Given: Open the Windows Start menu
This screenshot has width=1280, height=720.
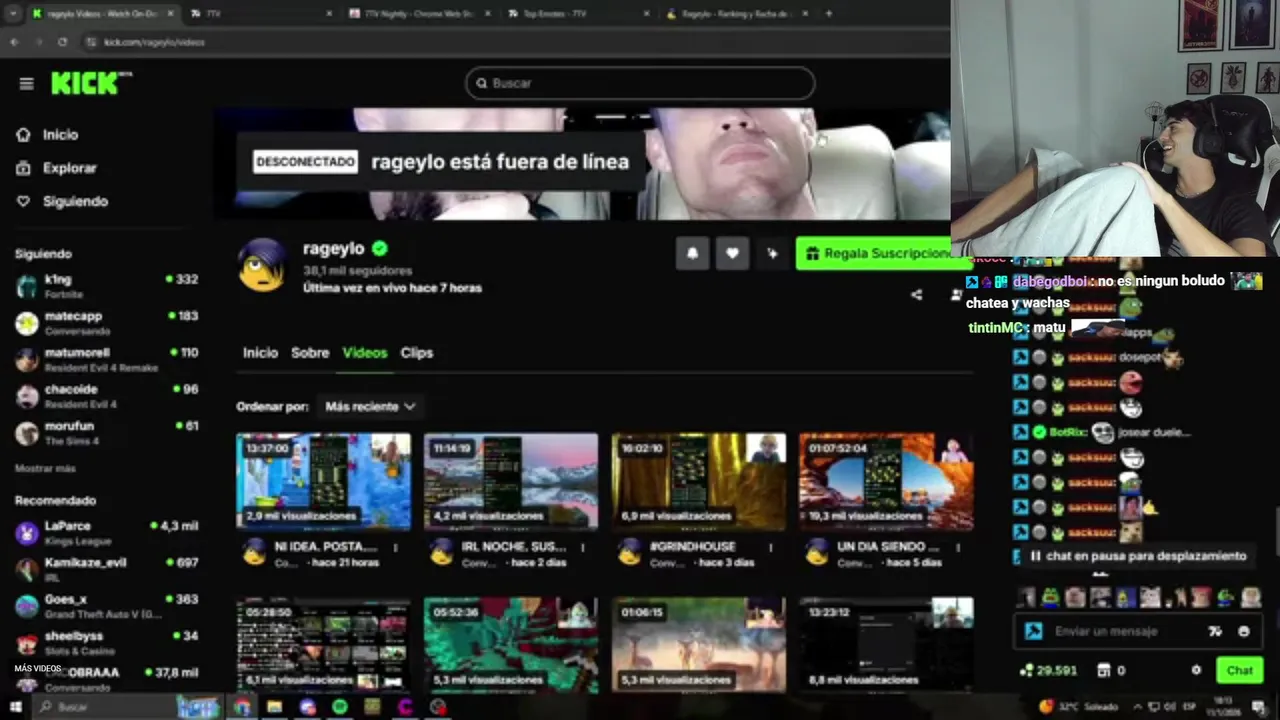Looking at the screenshot, I should pyautogui.click(x=16, y=707).
